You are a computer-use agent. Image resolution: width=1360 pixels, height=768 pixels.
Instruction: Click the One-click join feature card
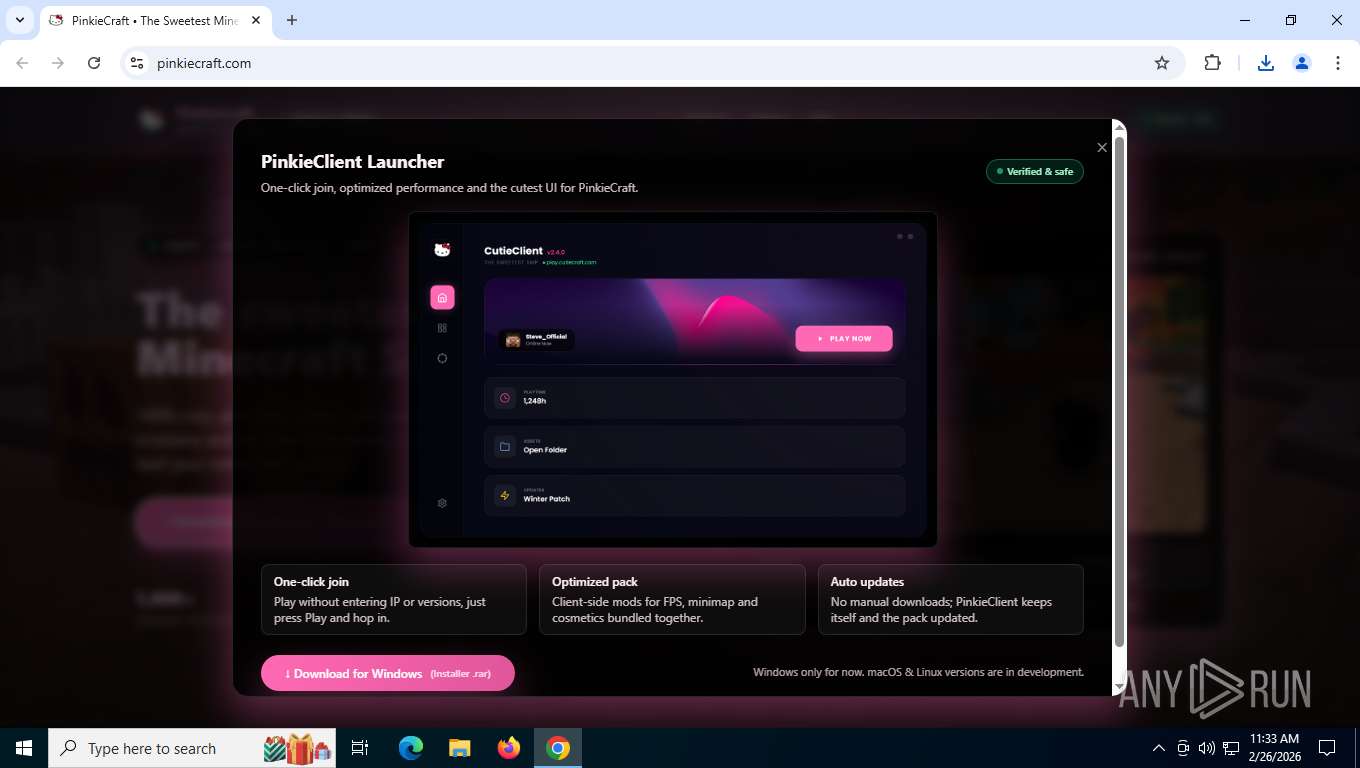394,600
